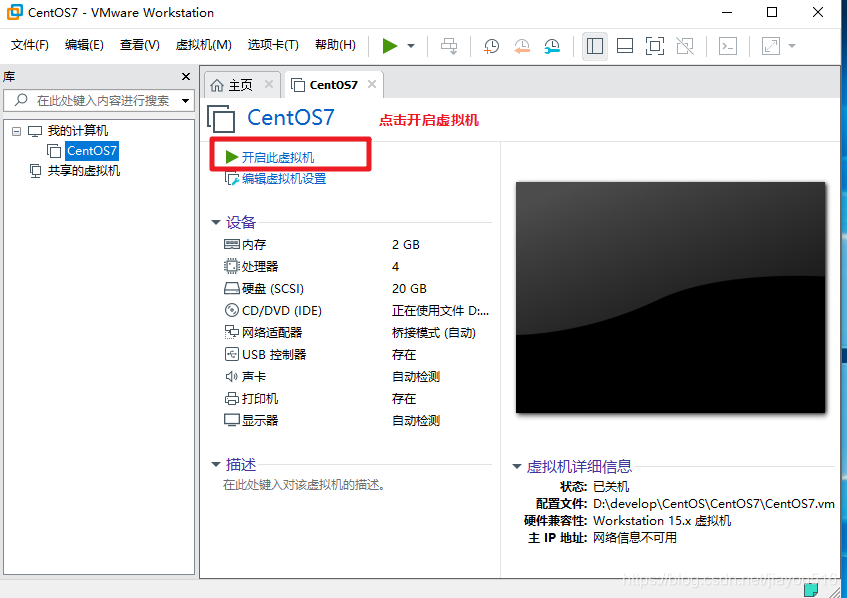Select 我的计算机 in the library tree

click(x=78, y=131)
